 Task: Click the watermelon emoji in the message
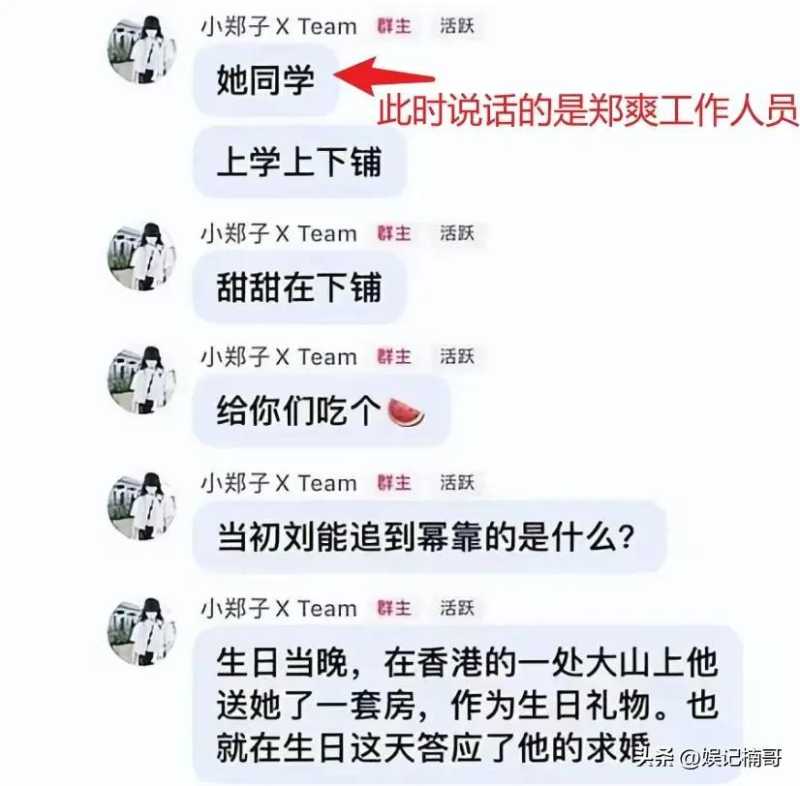click(406, 412)
